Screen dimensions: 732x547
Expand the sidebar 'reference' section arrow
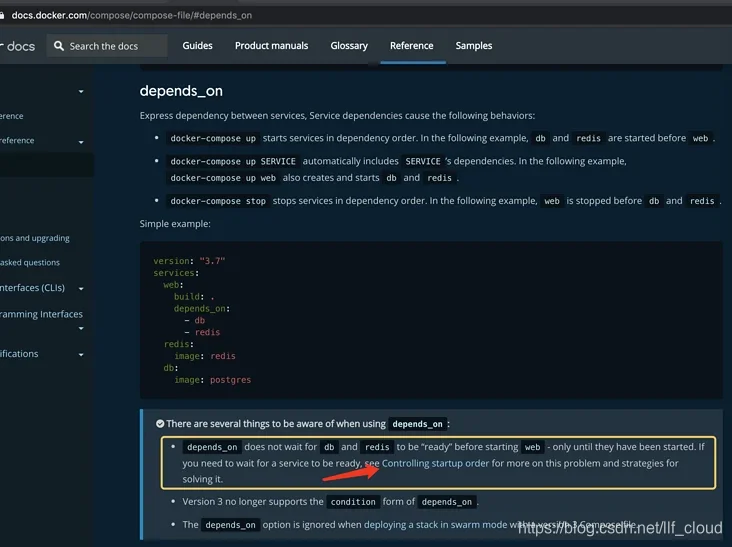81,142
